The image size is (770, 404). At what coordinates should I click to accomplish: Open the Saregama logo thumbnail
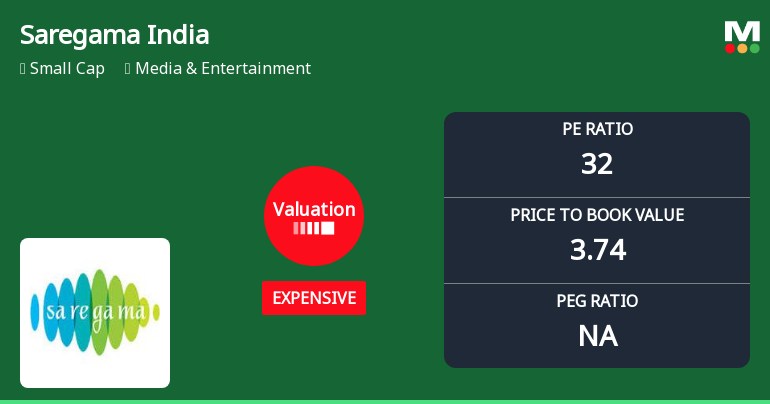coord(95,313)
